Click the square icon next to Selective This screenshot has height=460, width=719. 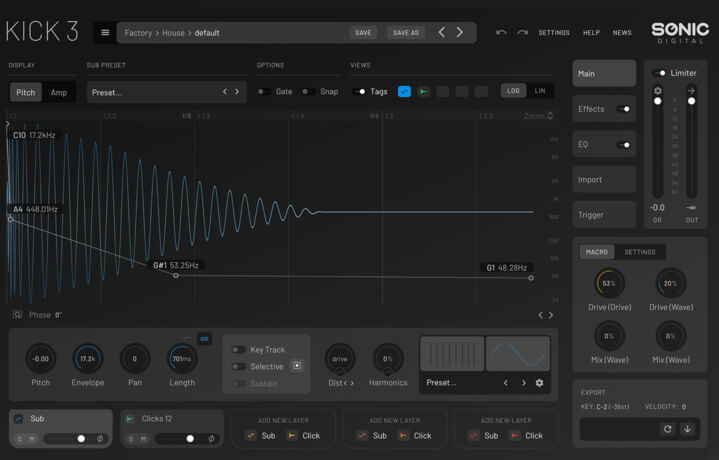click(297, 366)
